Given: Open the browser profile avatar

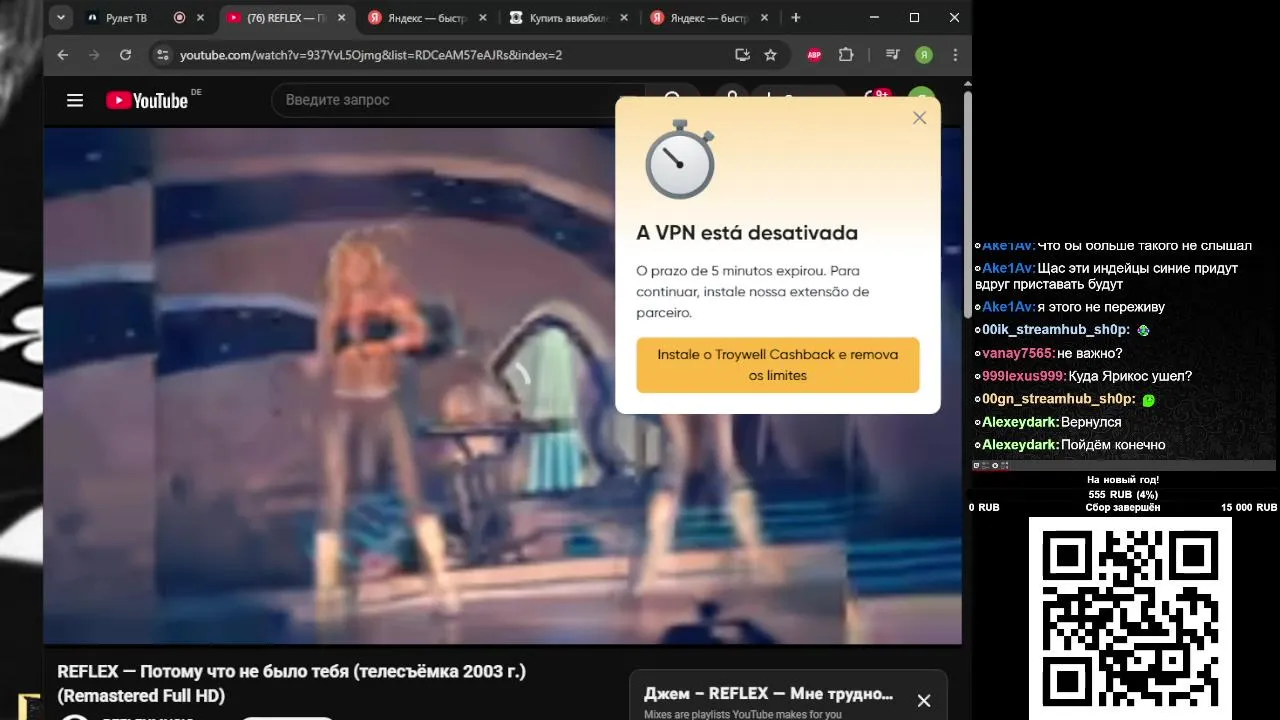Looking at the screenshot, I should (924, 55).
